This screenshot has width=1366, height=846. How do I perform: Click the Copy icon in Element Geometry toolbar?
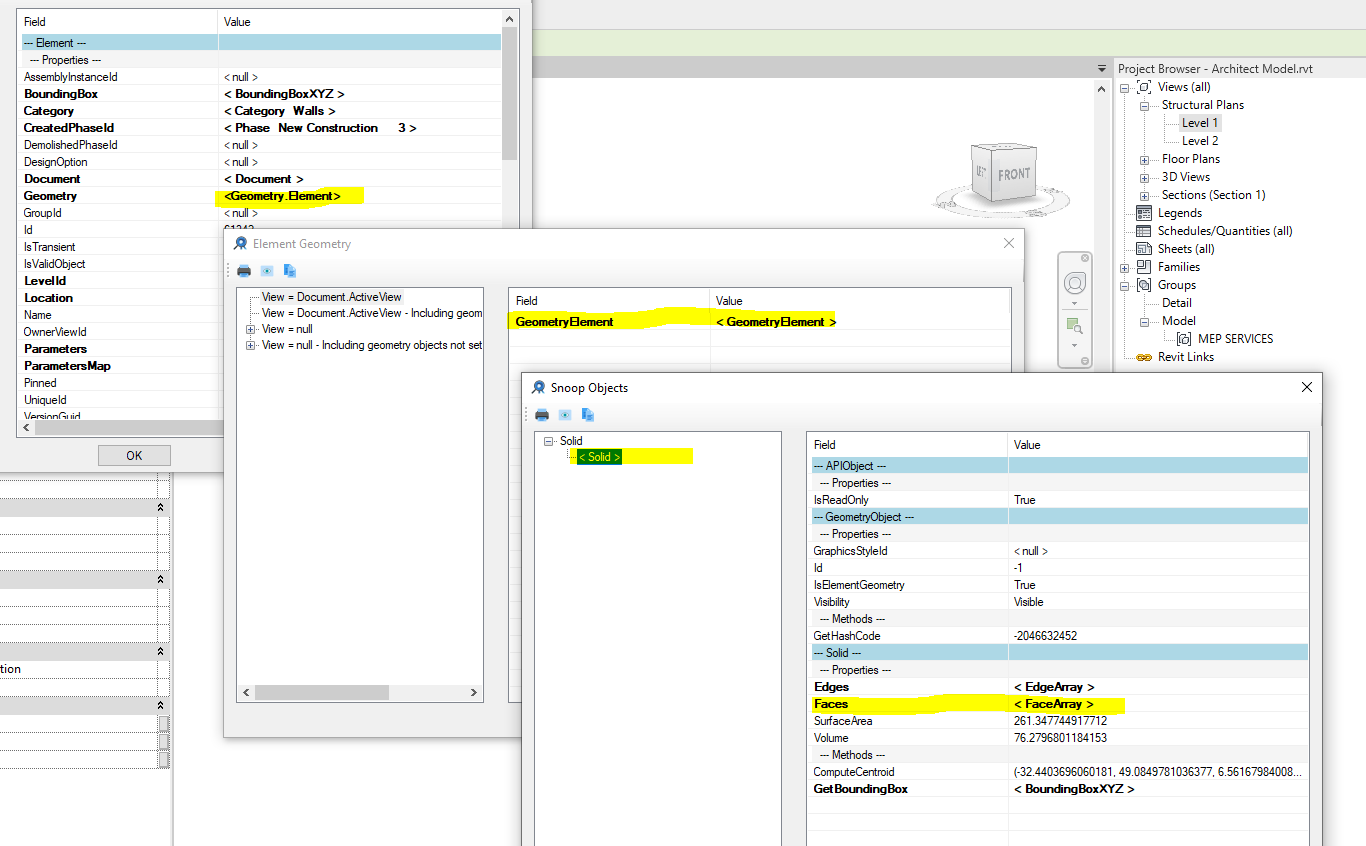[x=290, y=270]
